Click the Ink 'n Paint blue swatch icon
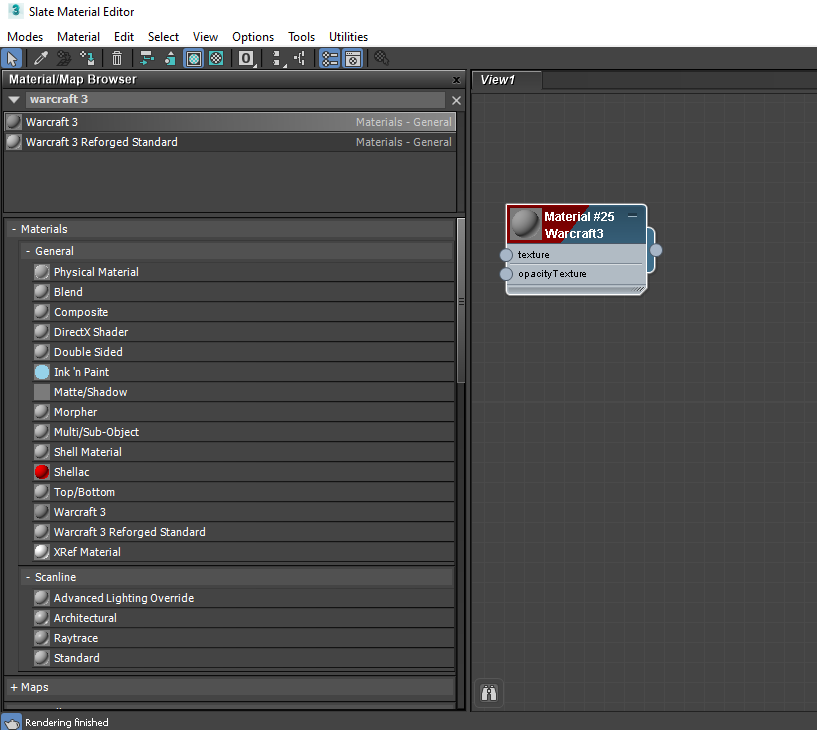817x730 pixels. click(x=42, y=372)
